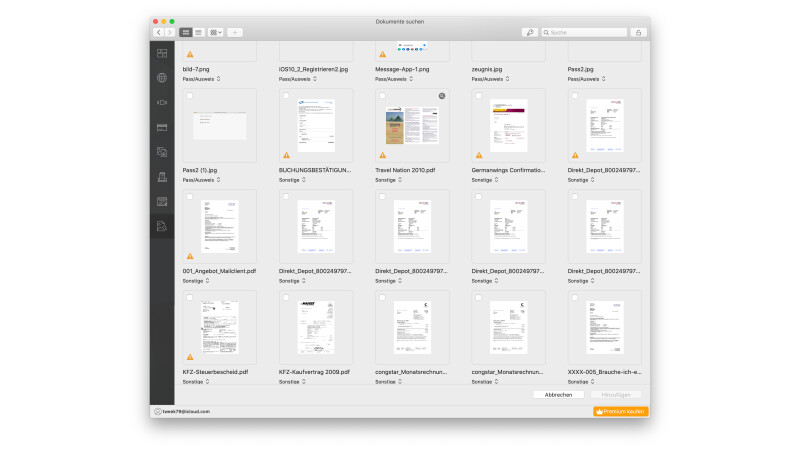Click the document search icon in the sidebar
800x450 pixels.
pyautogui.click(x=161, y=226)
